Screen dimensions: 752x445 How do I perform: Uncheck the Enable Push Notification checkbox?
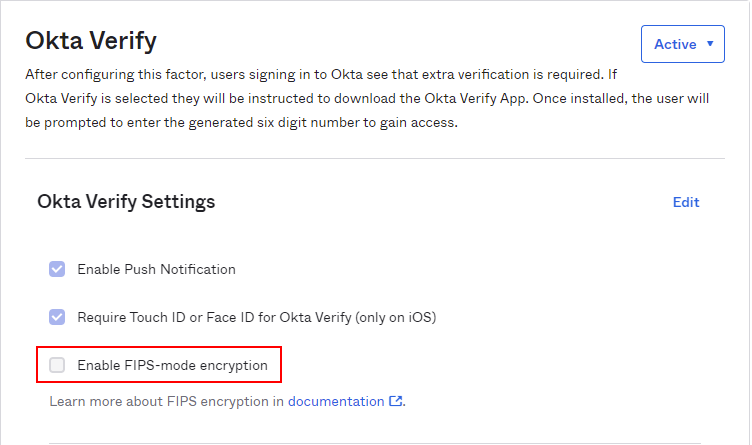[57, 269]
